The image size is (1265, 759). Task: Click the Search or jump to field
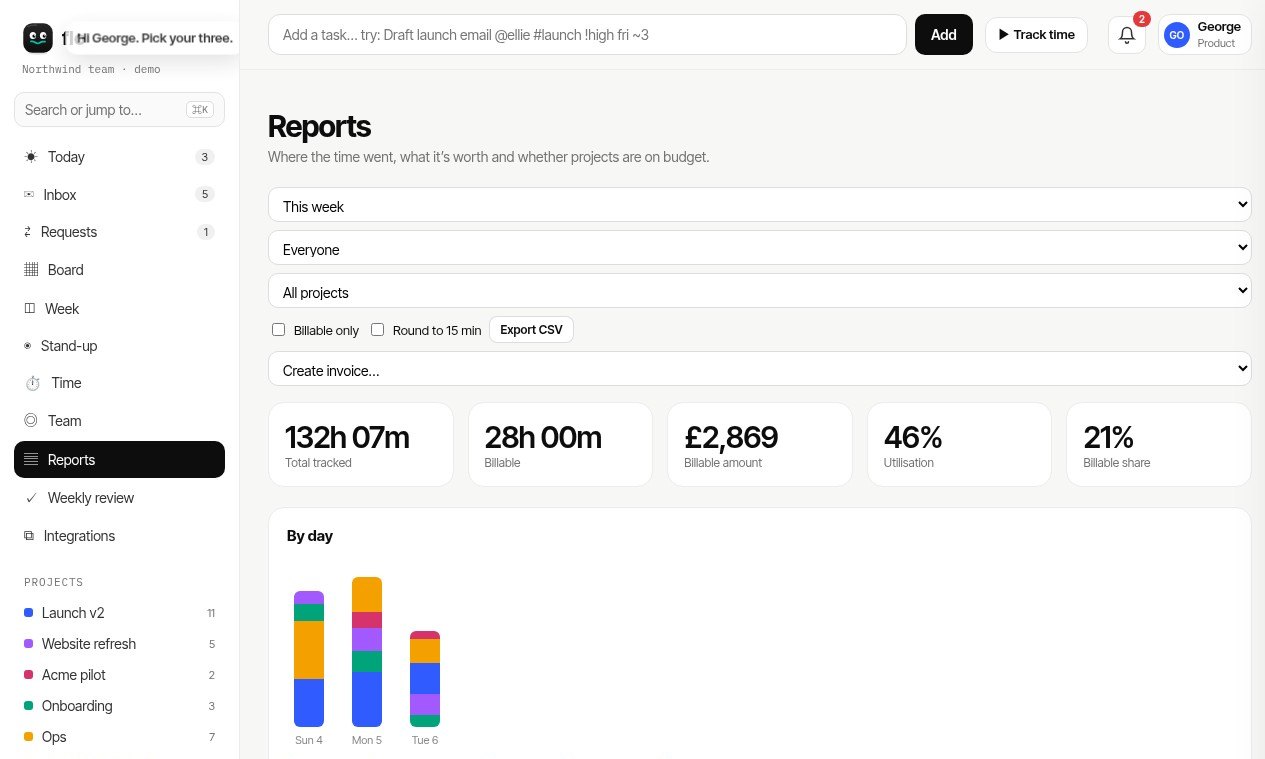point(119,110)
